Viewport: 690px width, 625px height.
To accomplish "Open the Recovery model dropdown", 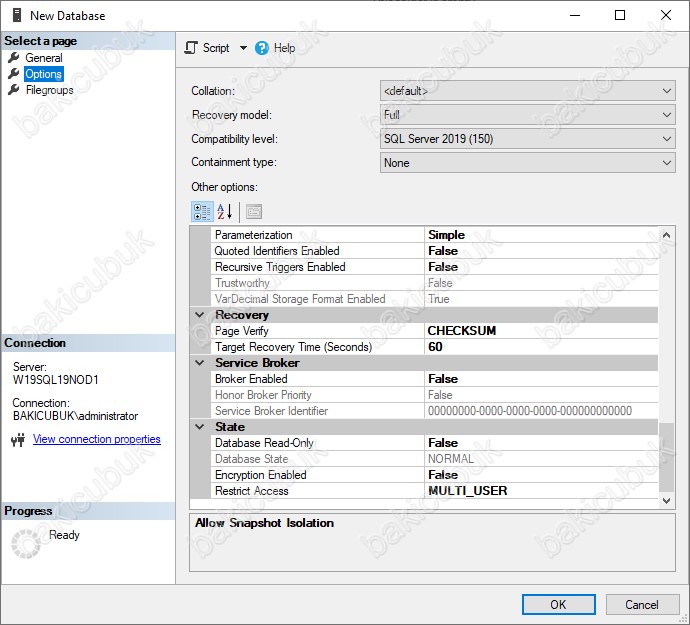I will pyautogui.click(x=527, y=115).
